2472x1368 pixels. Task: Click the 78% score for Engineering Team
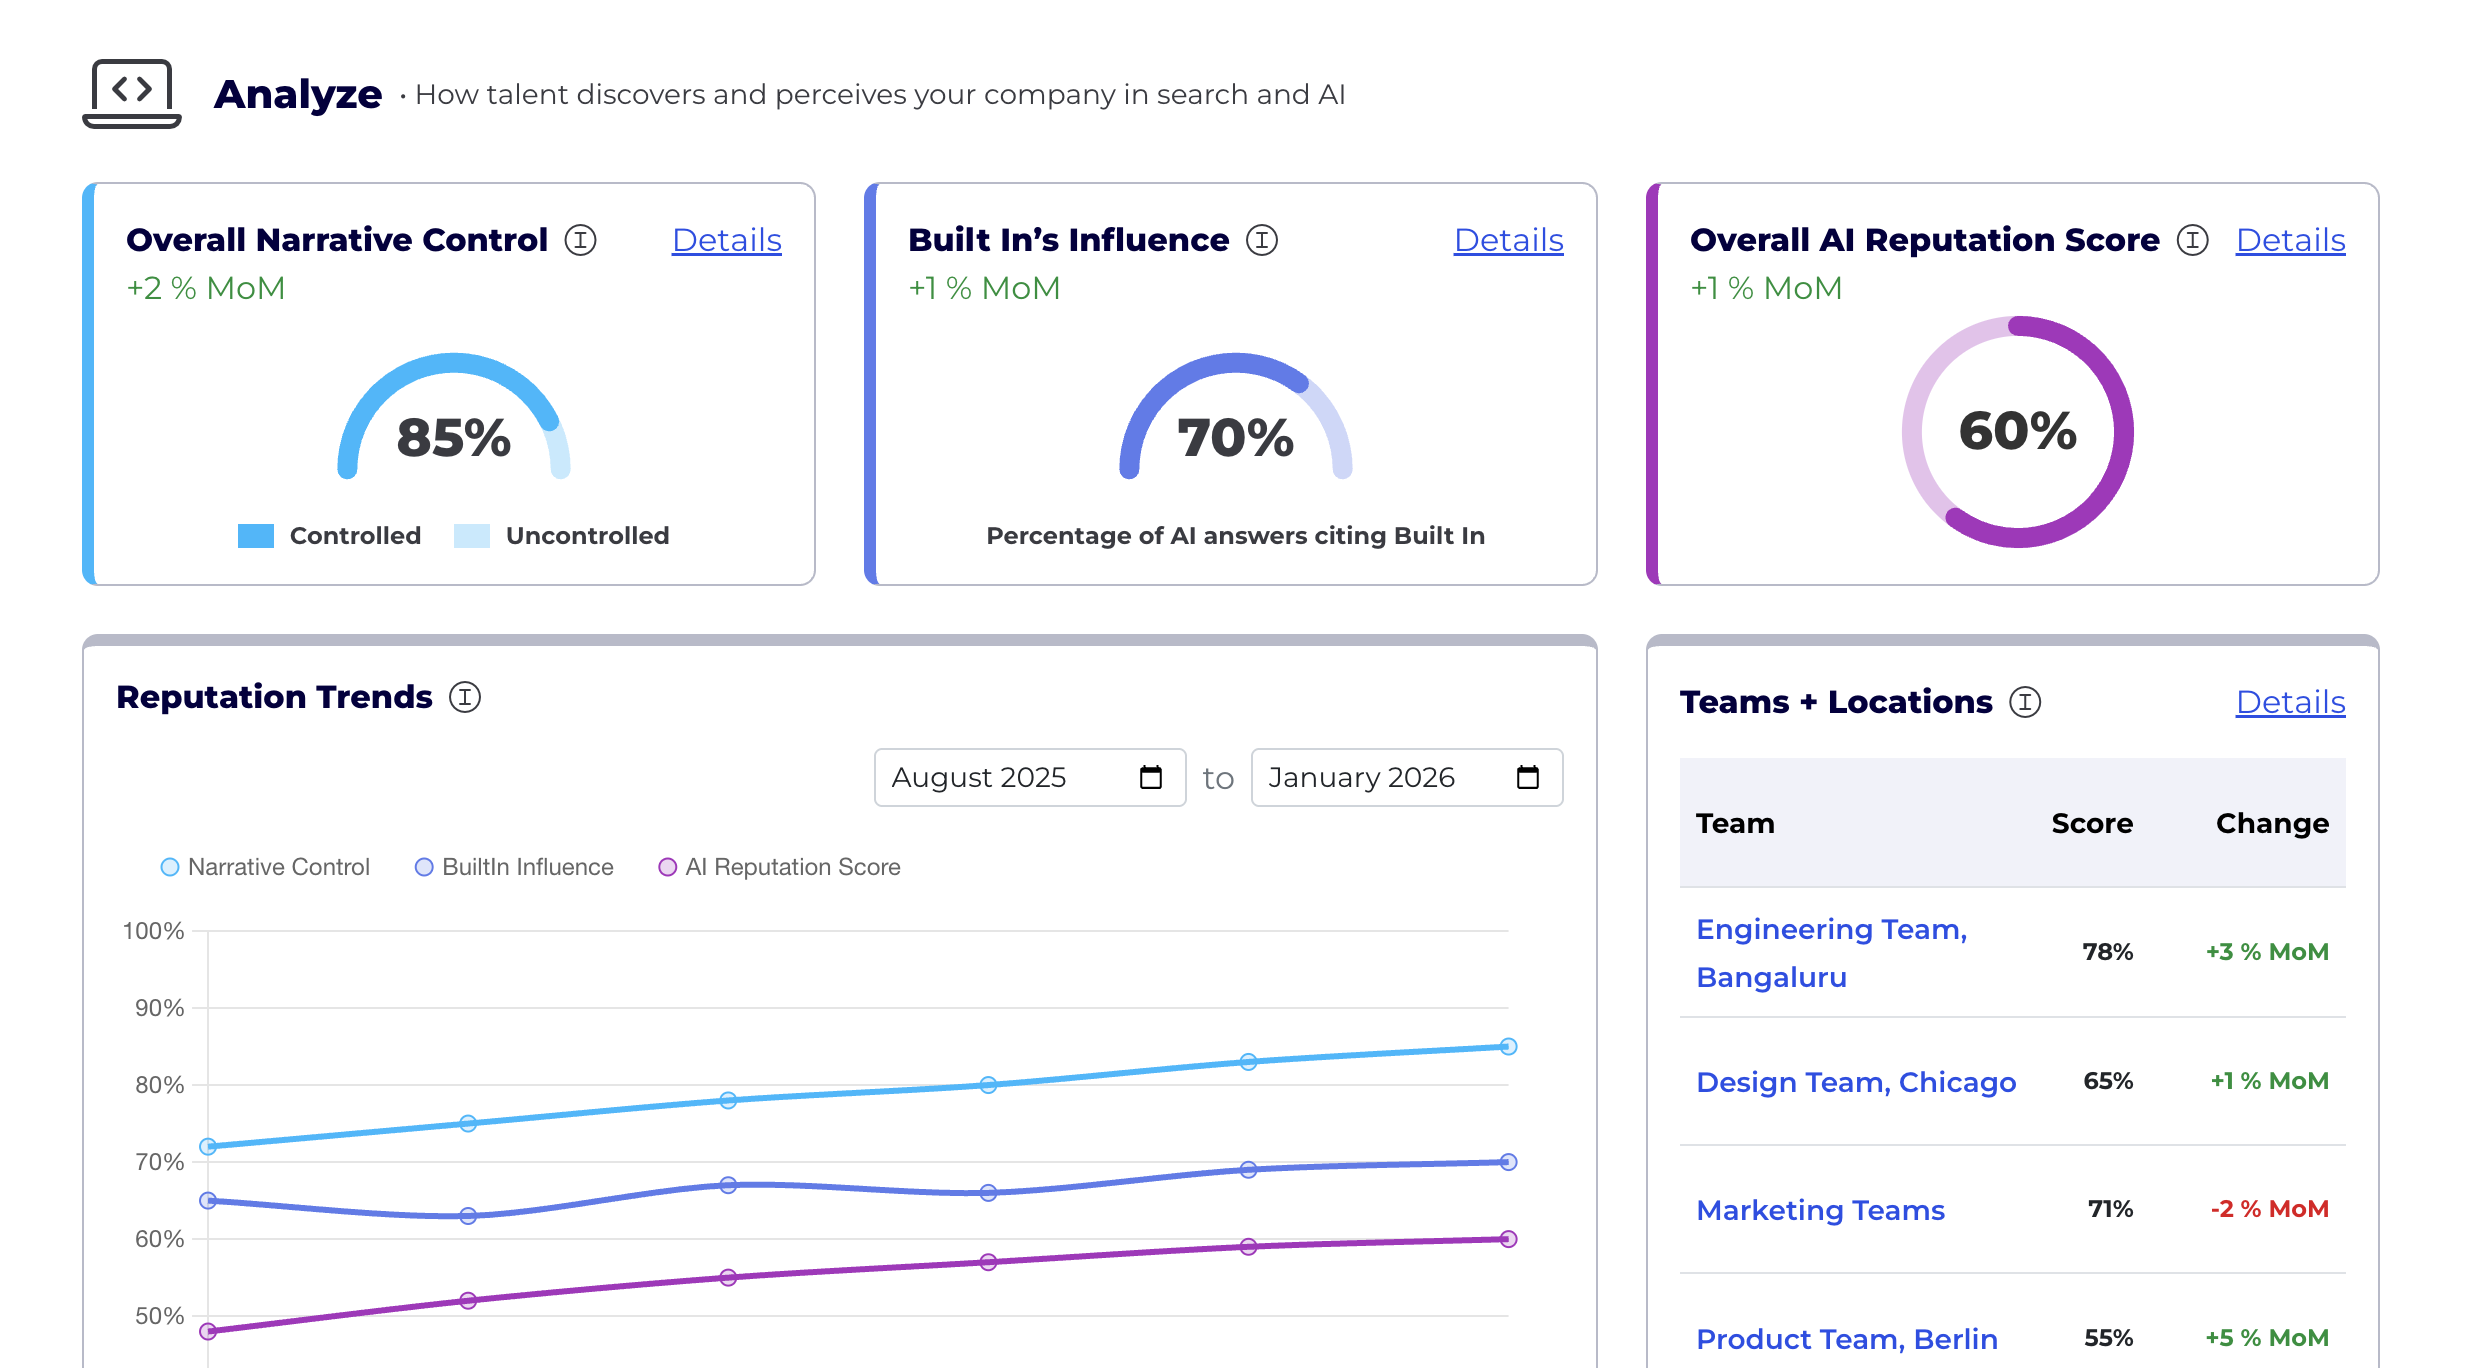coord(2108,952)
